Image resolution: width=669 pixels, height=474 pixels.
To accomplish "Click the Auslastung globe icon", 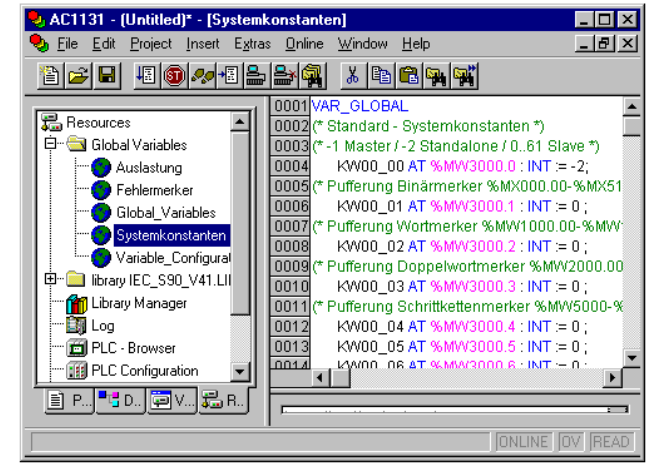I will click(101, 168).
